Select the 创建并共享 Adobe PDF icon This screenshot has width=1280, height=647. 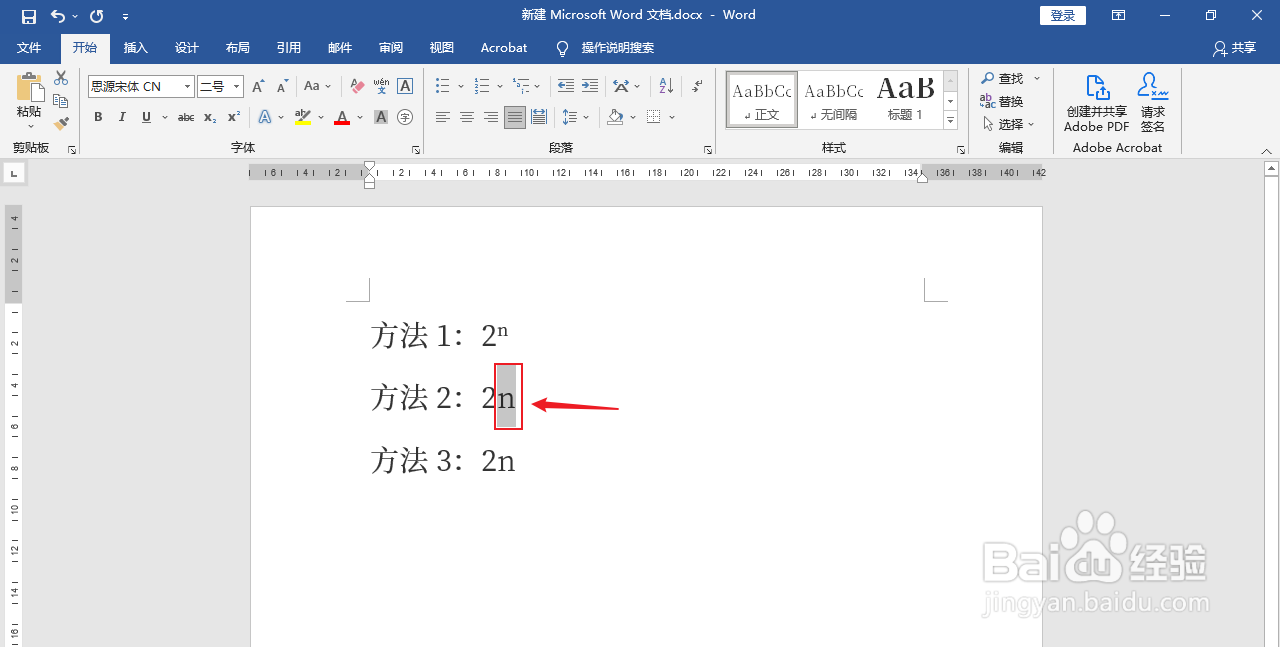tap(1096, 100)
